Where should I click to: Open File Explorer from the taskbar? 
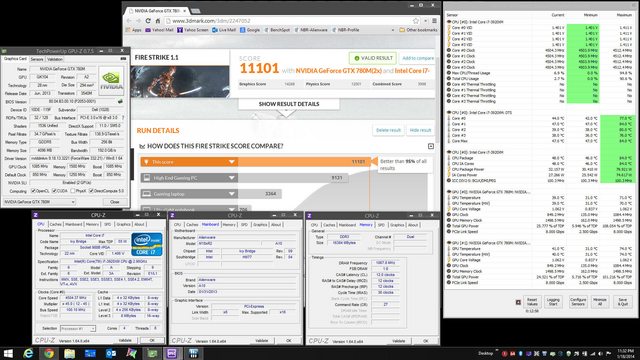pos(69,353)
